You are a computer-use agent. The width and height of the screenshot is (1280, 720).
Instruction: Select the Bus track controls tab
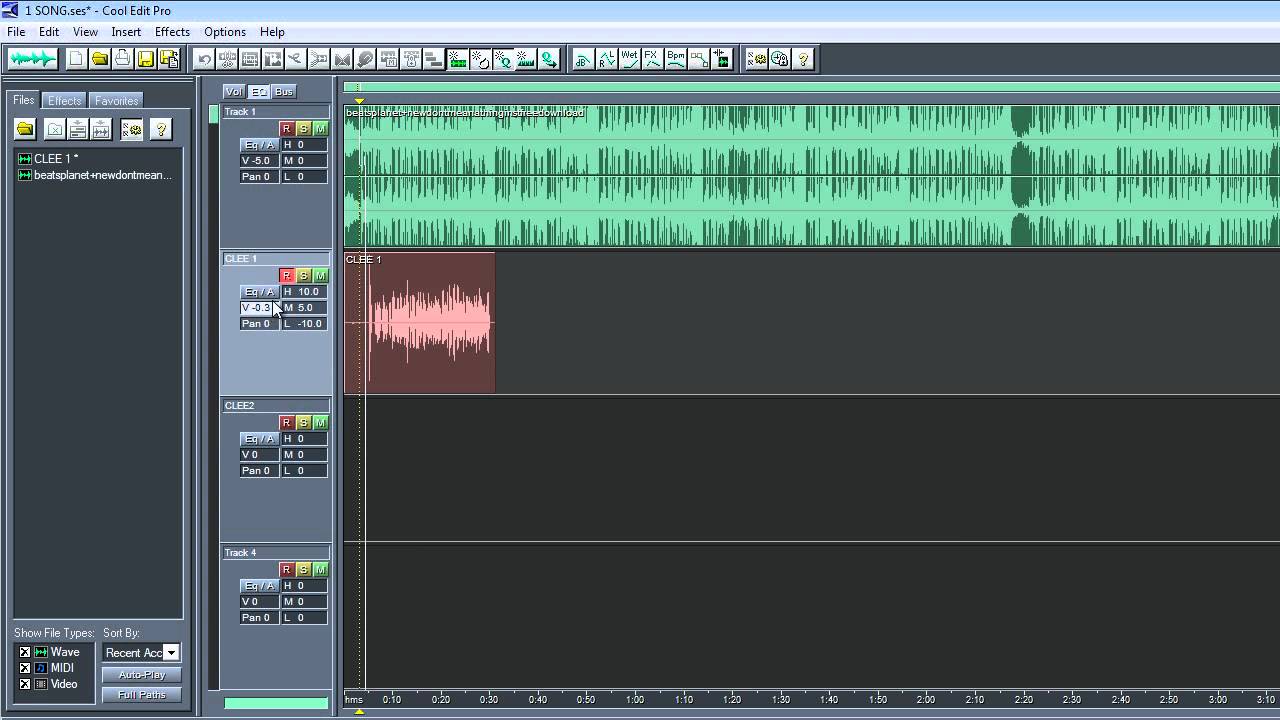[x=284, y=92]
